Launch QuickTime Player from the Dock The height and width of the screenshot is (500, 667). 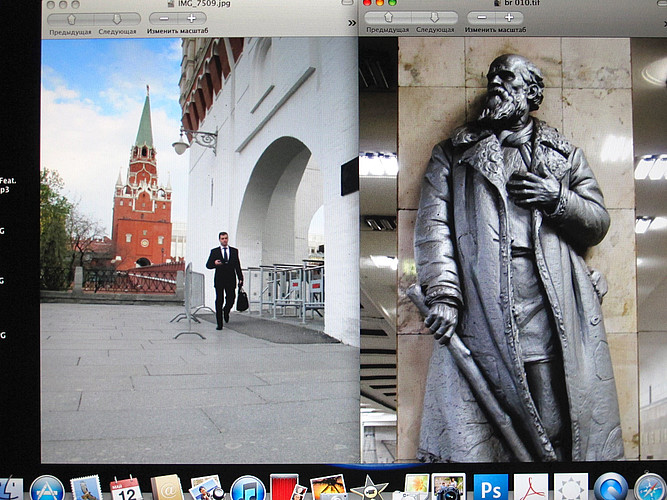pyautogui.click(x=611, y=488)
